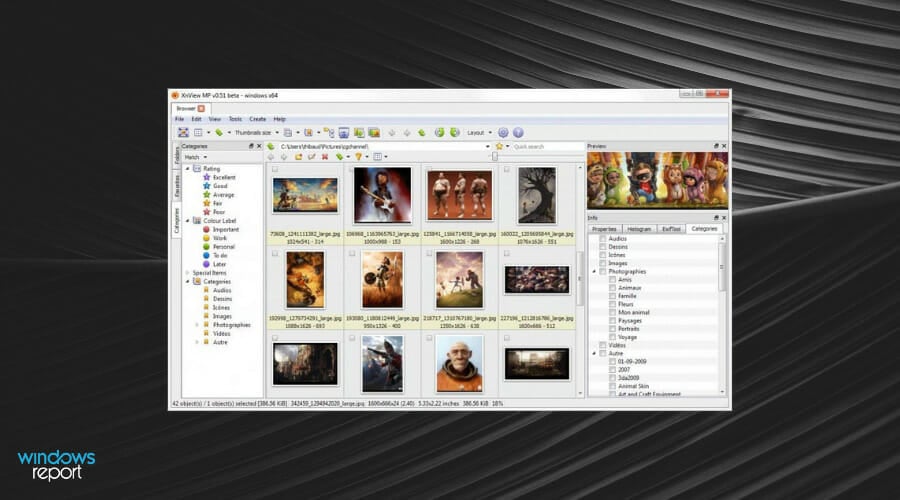This screenshot has height=500, width=900.
Task: Click the green right rotate icon
Action: coord(454,133)
